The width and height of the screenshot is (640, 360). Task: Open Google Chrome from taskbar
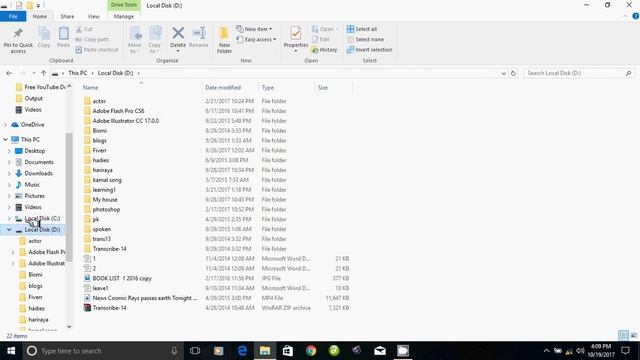(x=311, y=351)
